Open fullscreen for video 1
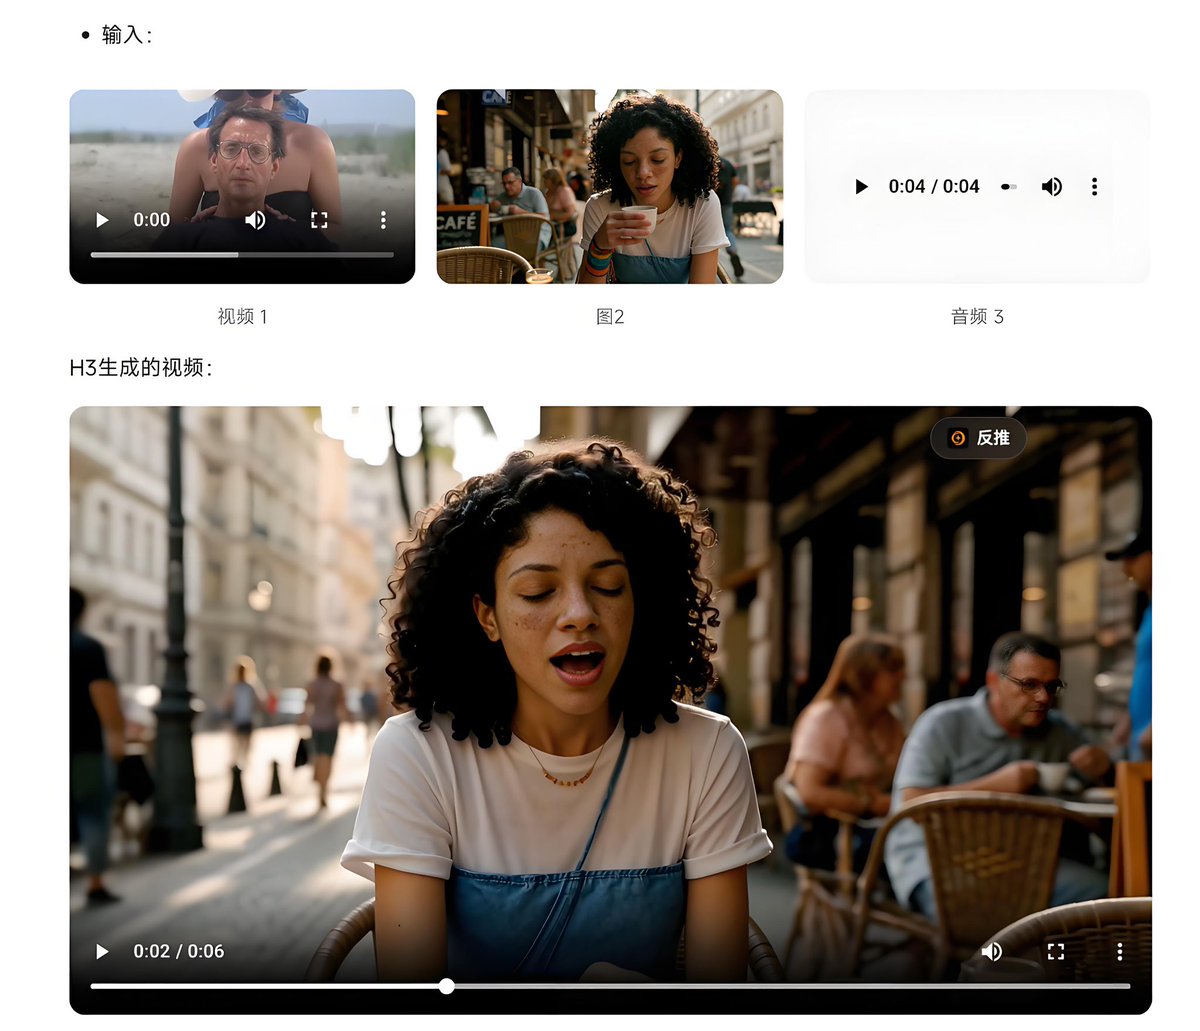Image resolution: width=1200 pixels, height=1031 pixels. point(319,220)
